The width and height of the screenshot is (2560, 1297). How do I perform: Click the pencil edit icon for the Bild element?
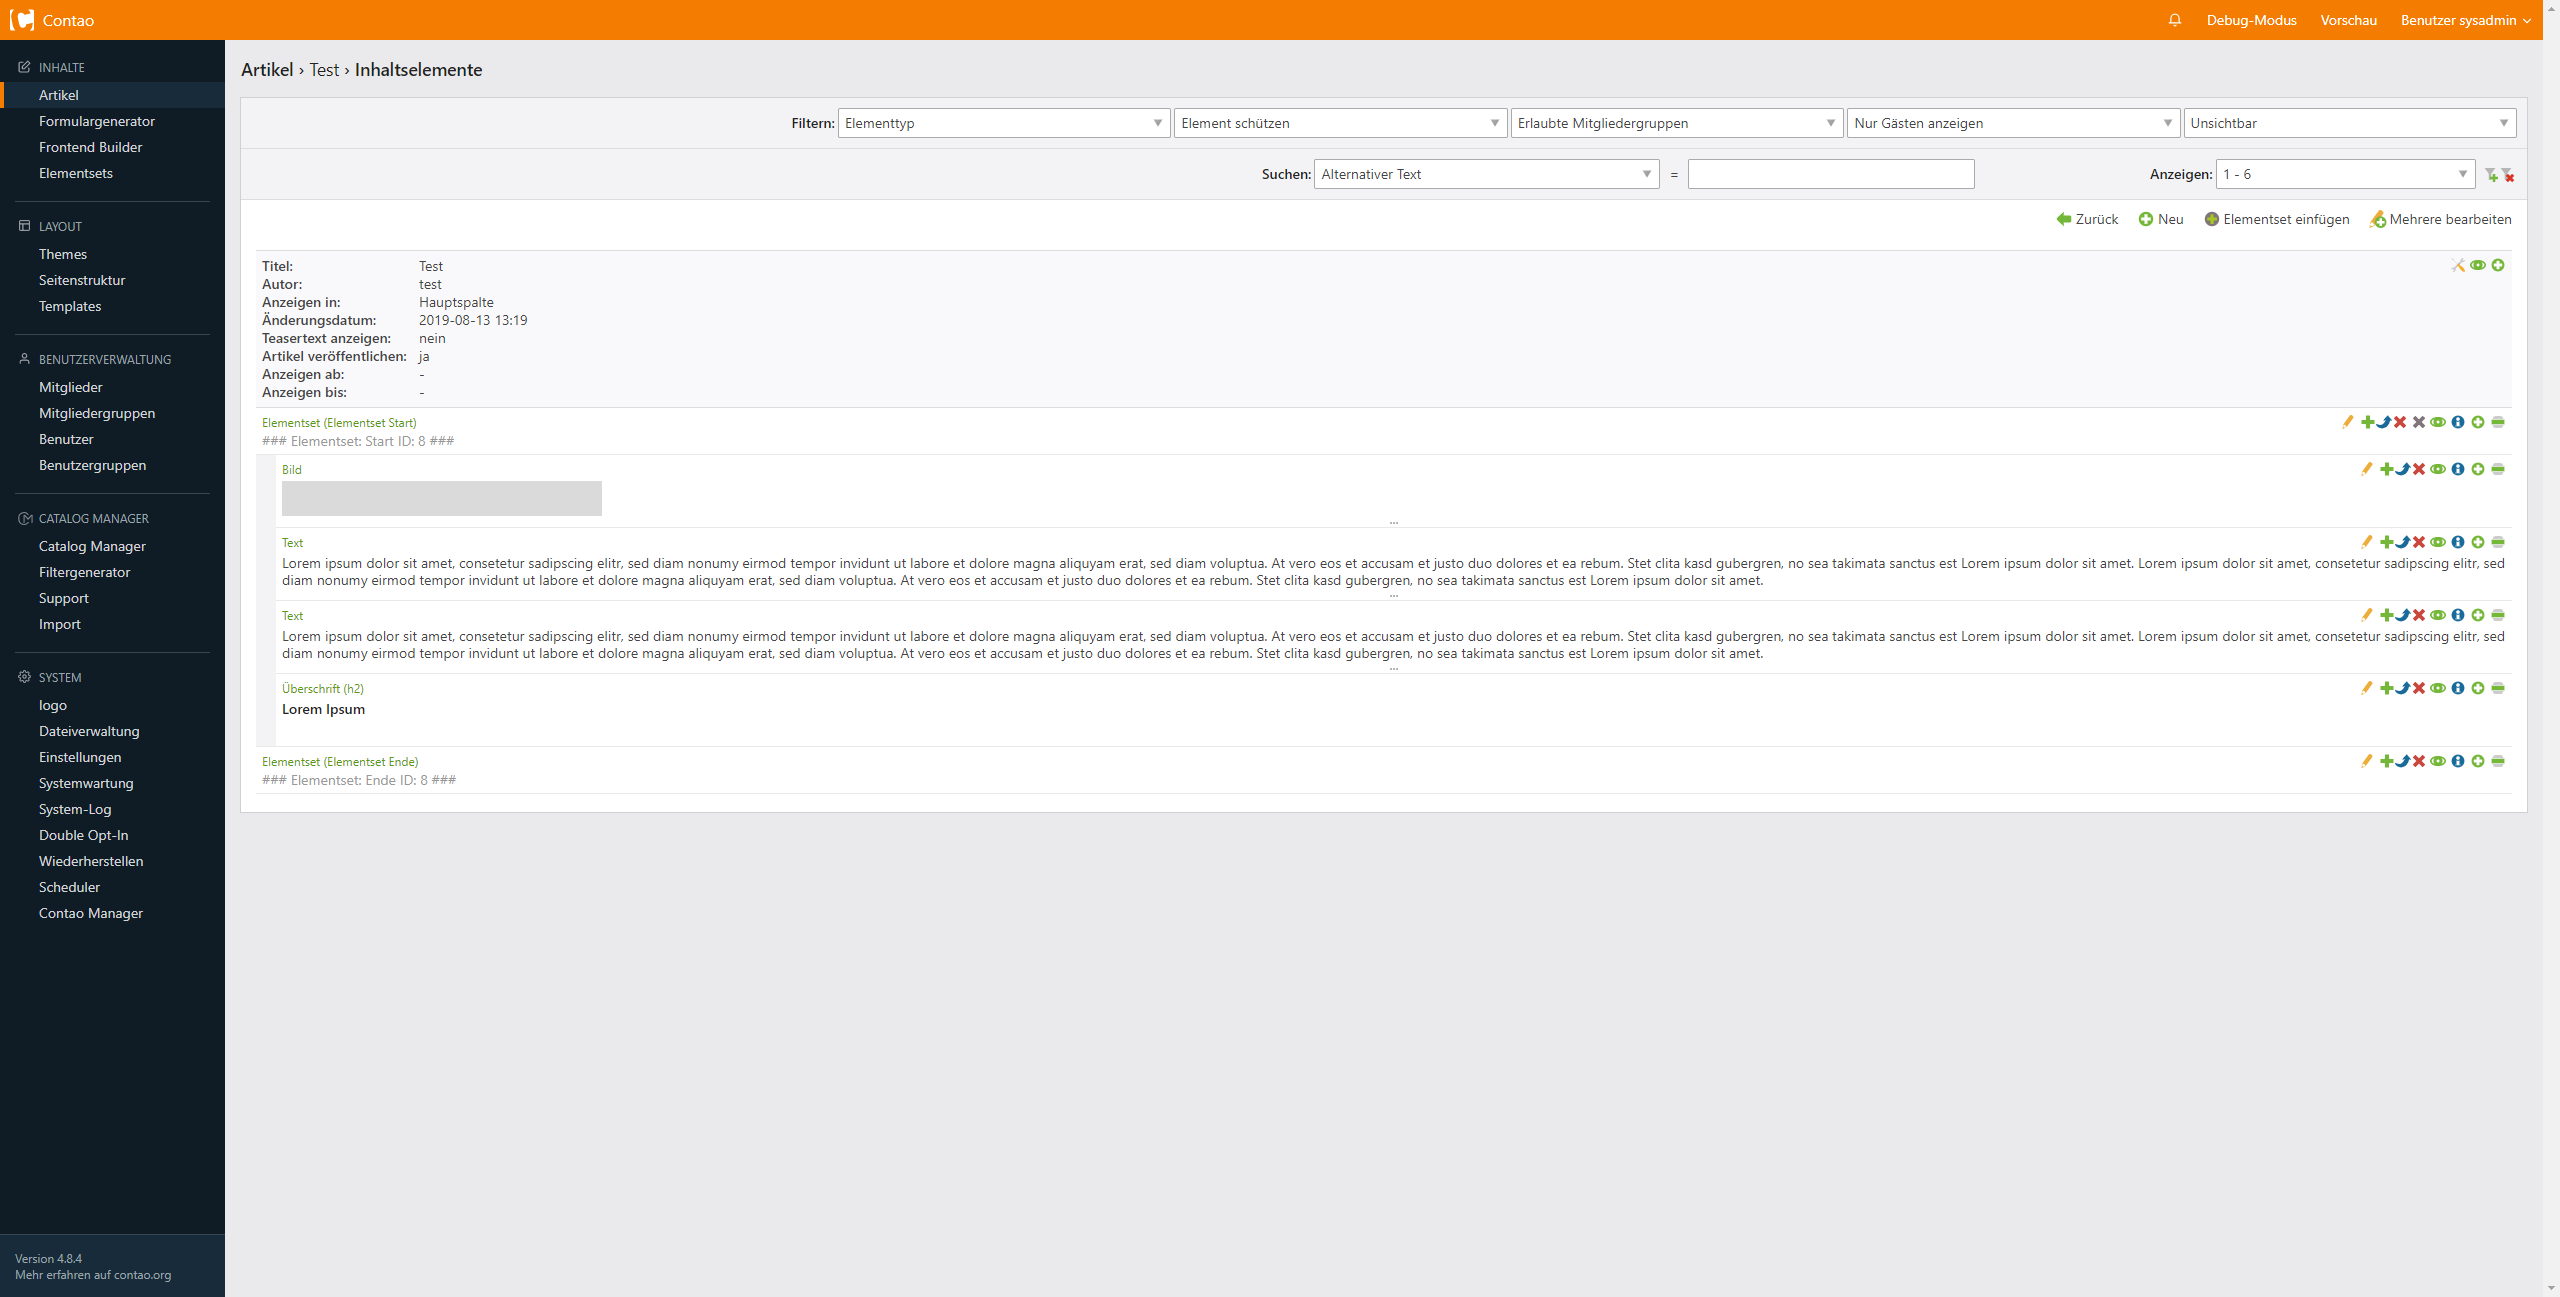pos(2366,469)
